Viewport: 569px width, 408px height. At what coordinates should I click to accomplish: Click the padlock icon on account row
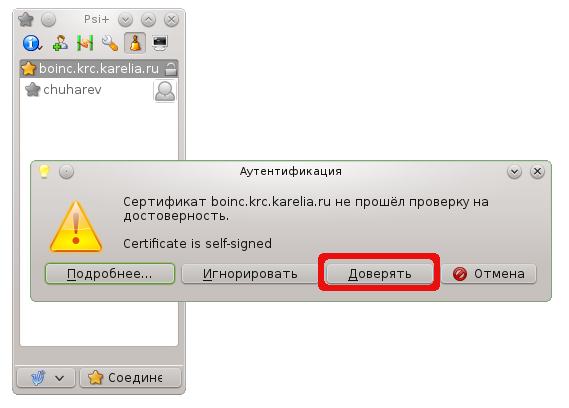point(171,69)
